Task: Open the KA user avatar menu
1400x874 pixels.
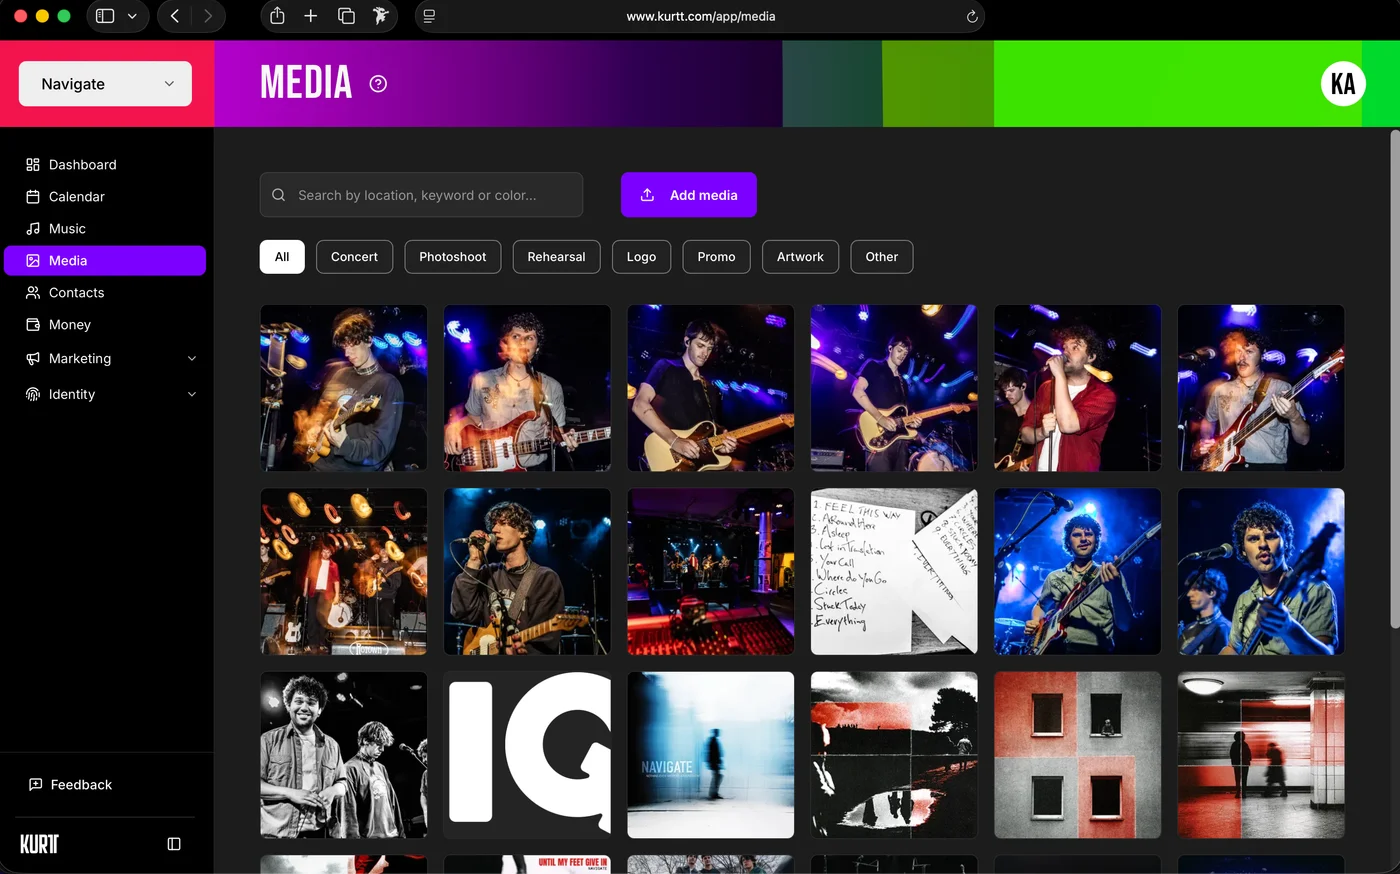Action: point(1343,84)
